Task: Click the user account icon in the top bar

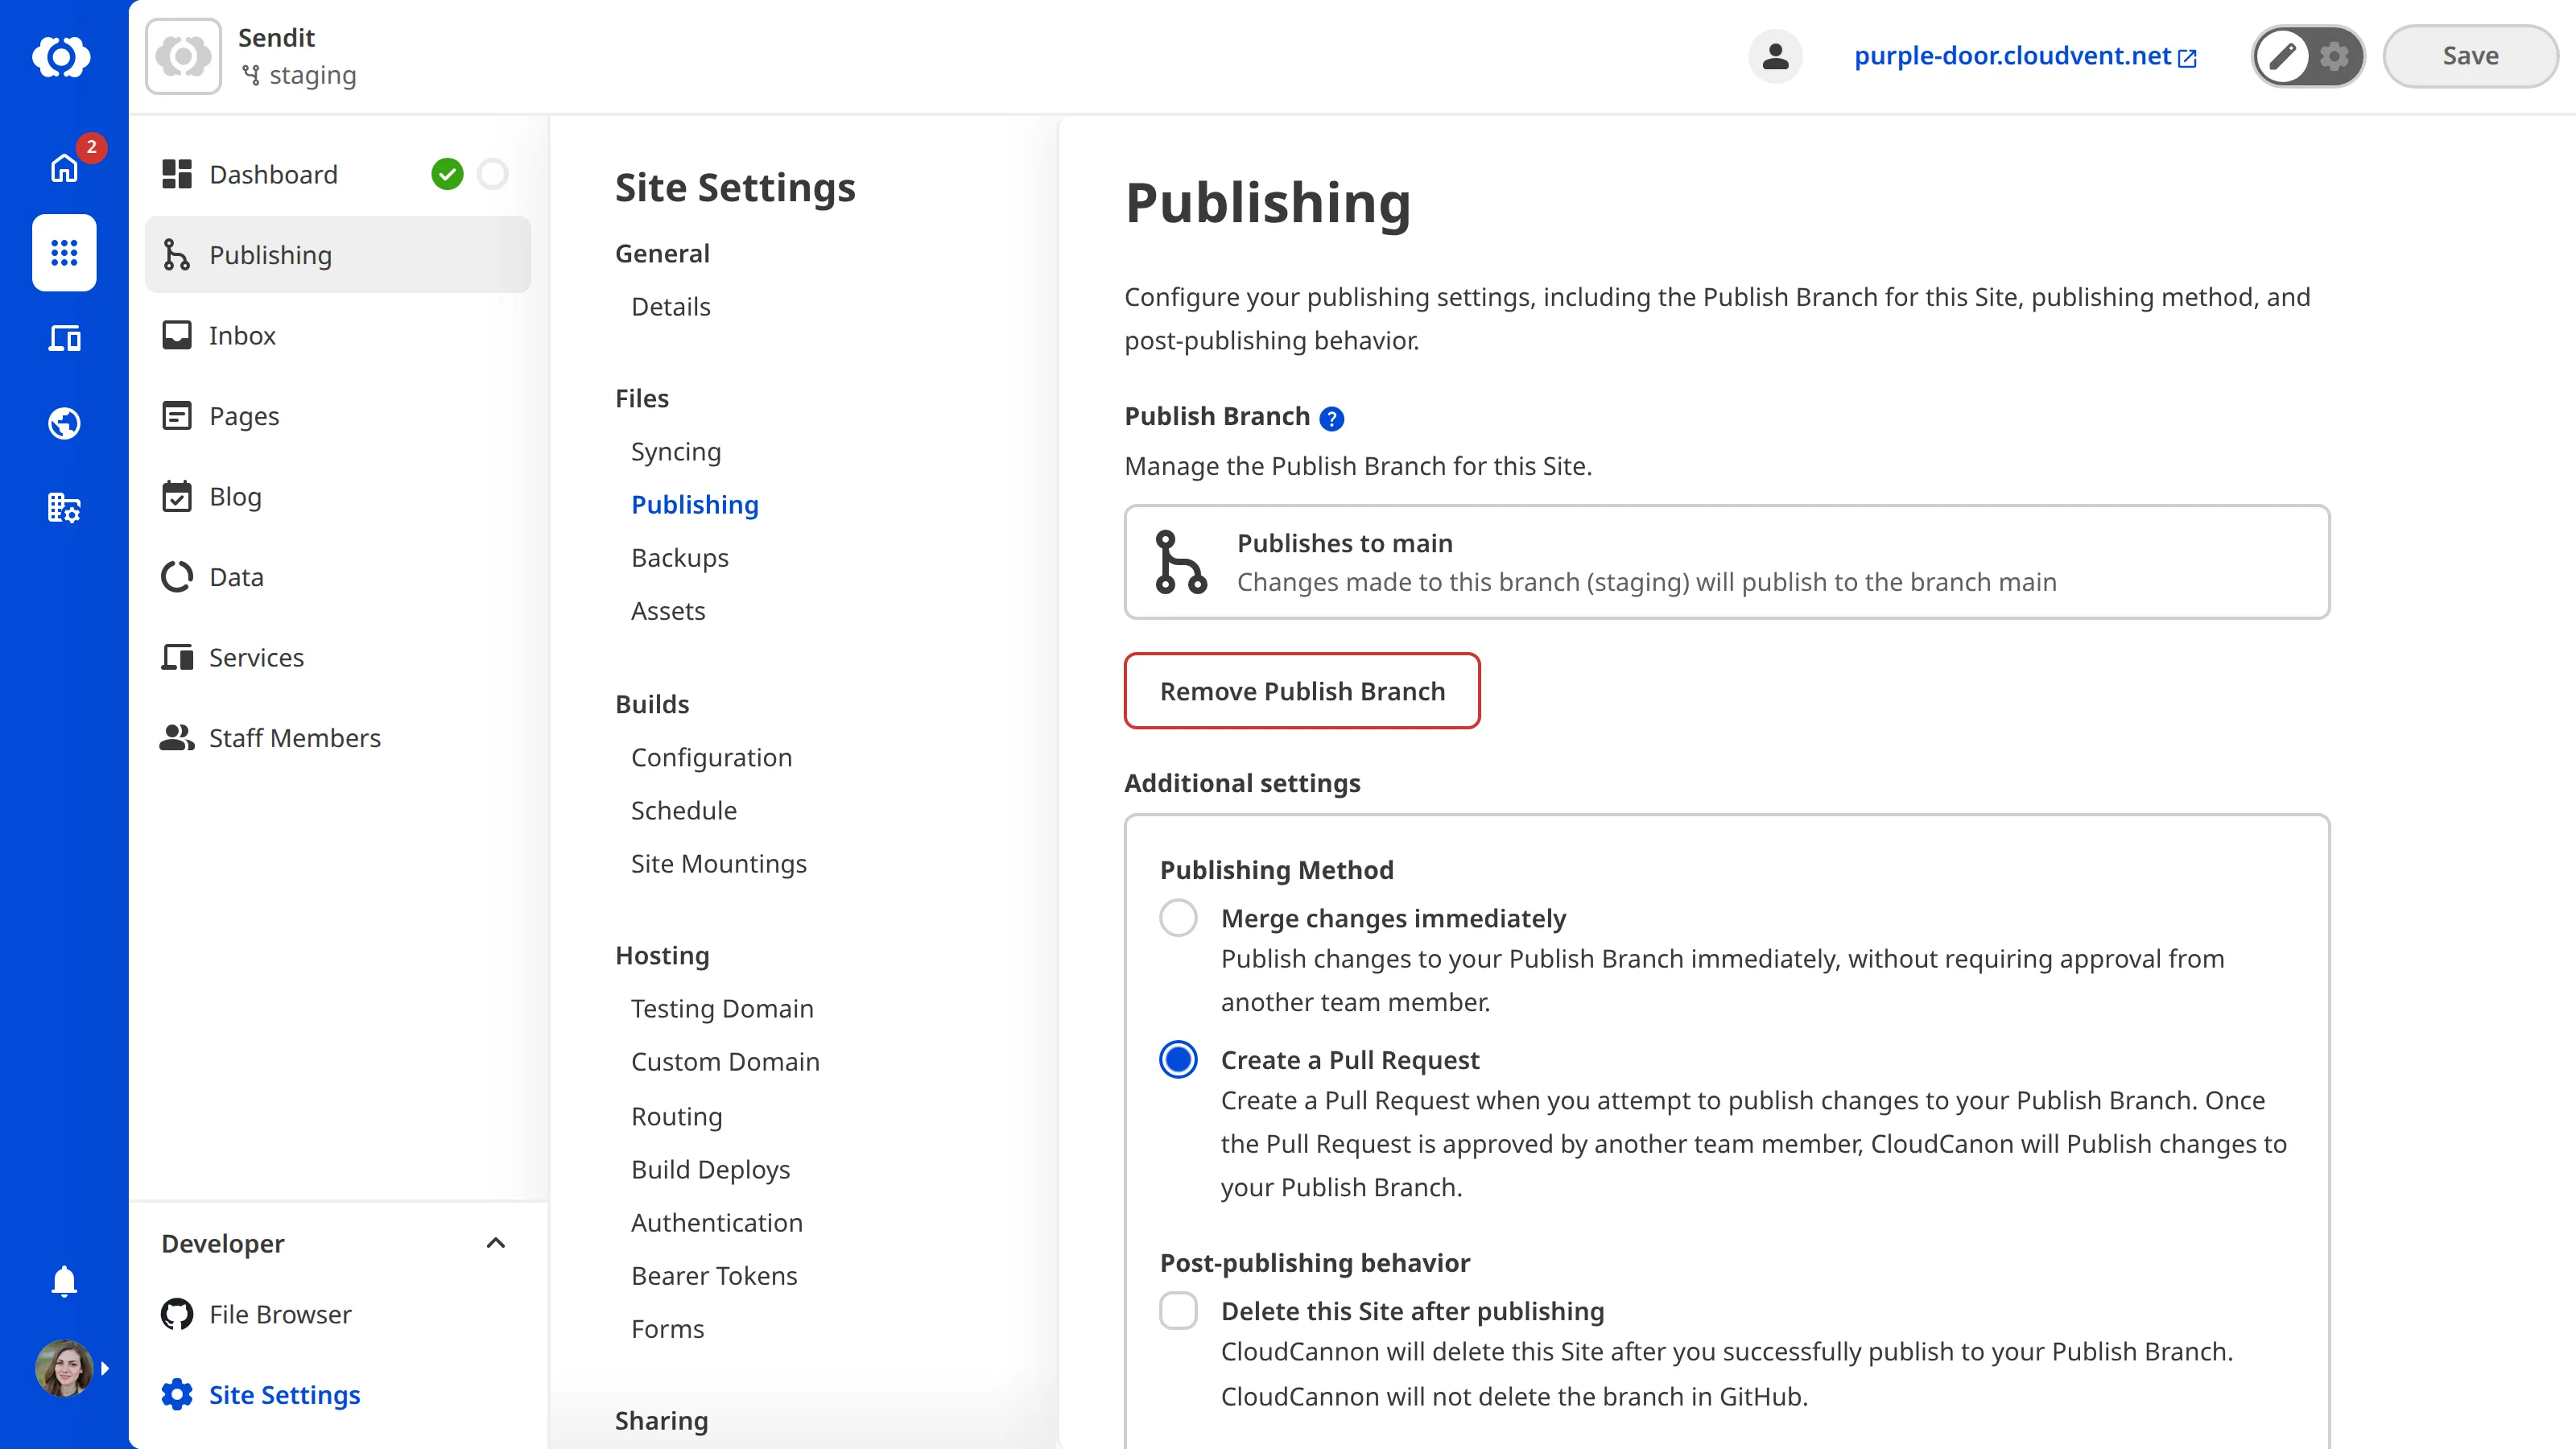Action: (x=1775, y=56)
